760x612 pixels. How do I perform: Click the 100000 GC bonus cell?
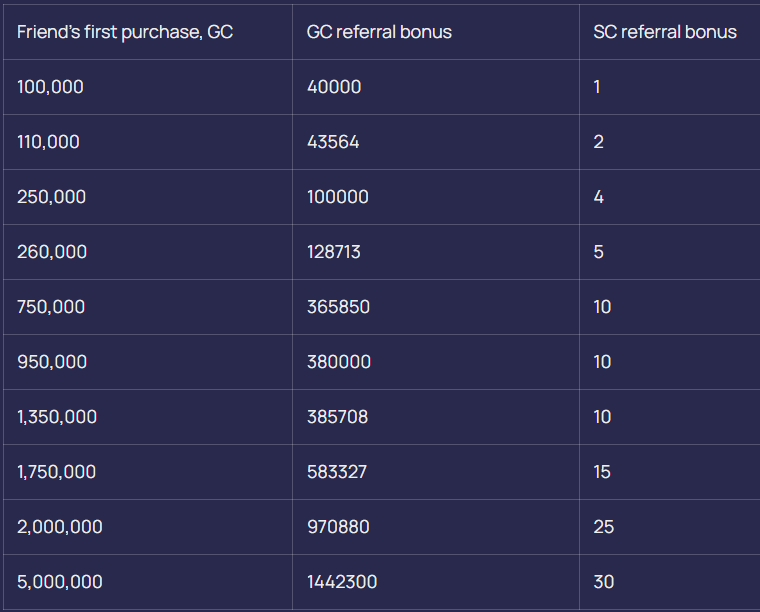338,197
